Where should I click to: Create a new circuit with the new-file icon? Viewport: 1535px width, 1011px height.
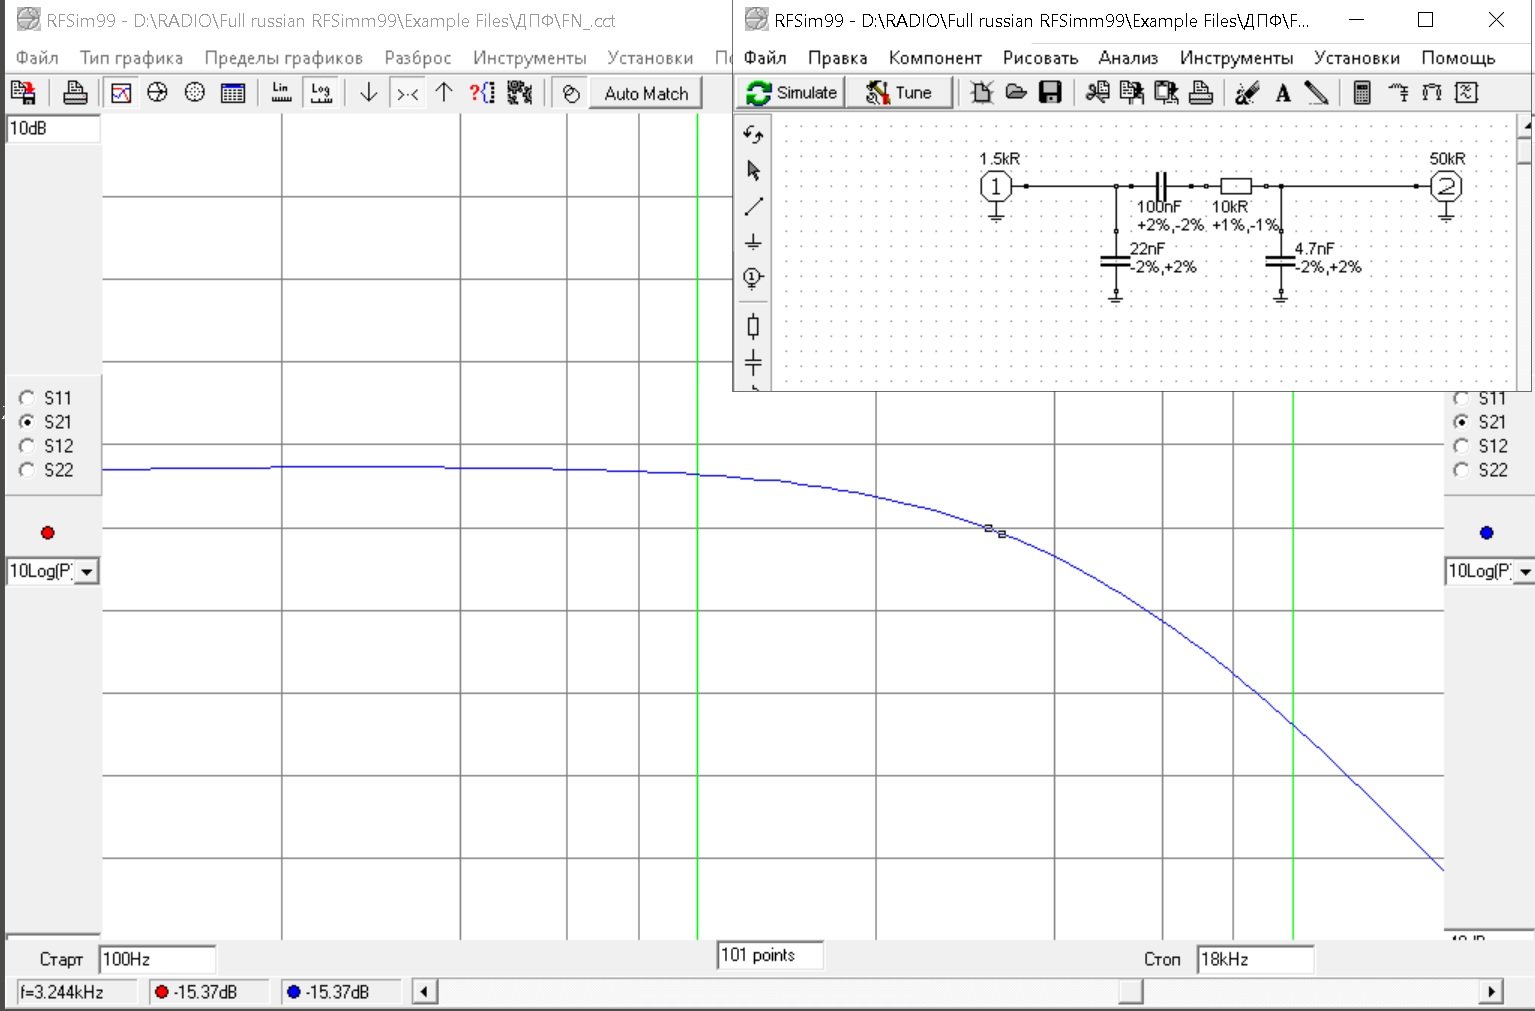point(981,93)
